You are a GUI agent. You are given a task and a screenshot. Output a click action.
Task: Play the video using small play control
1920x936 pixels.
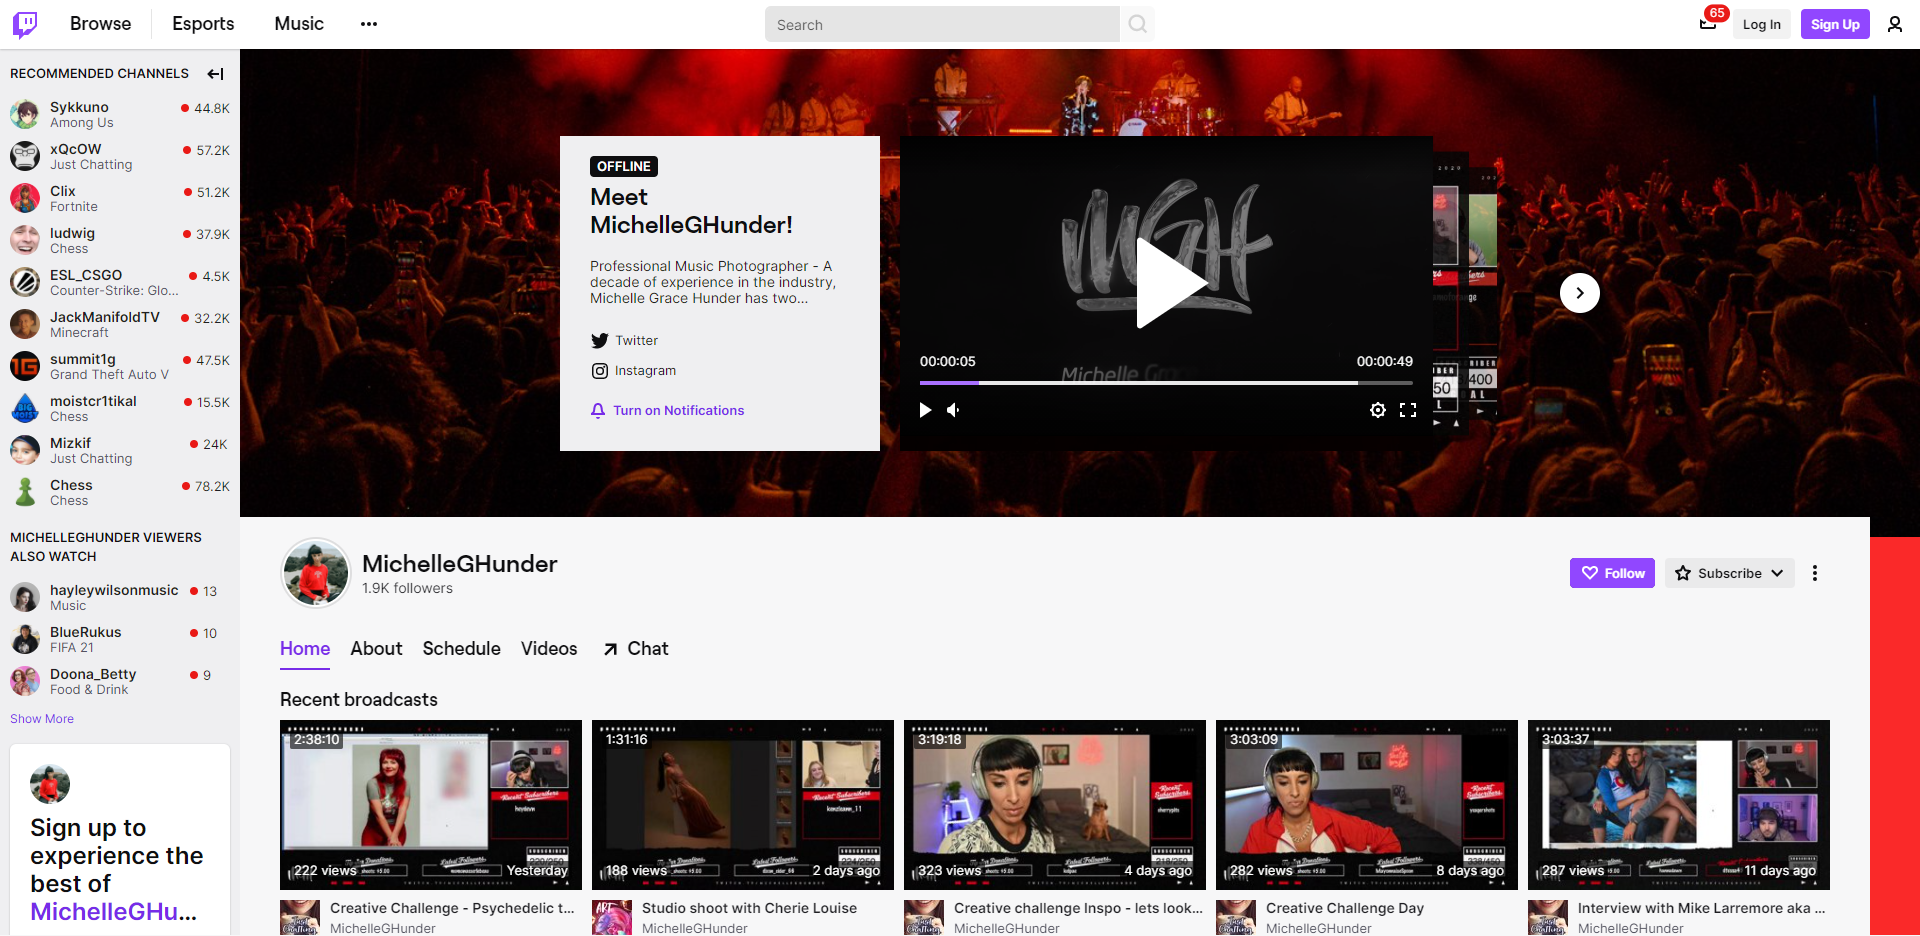[925, 410]
